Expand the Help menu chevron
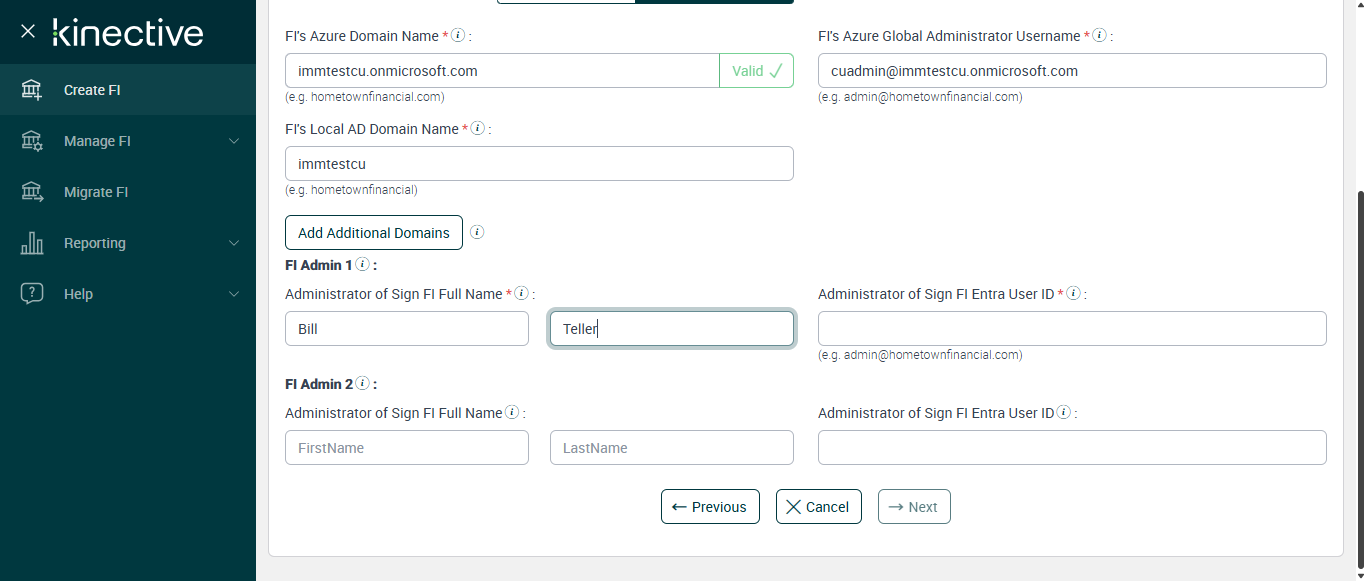Viewport: 1366px width, 581px height. point(234,294)
